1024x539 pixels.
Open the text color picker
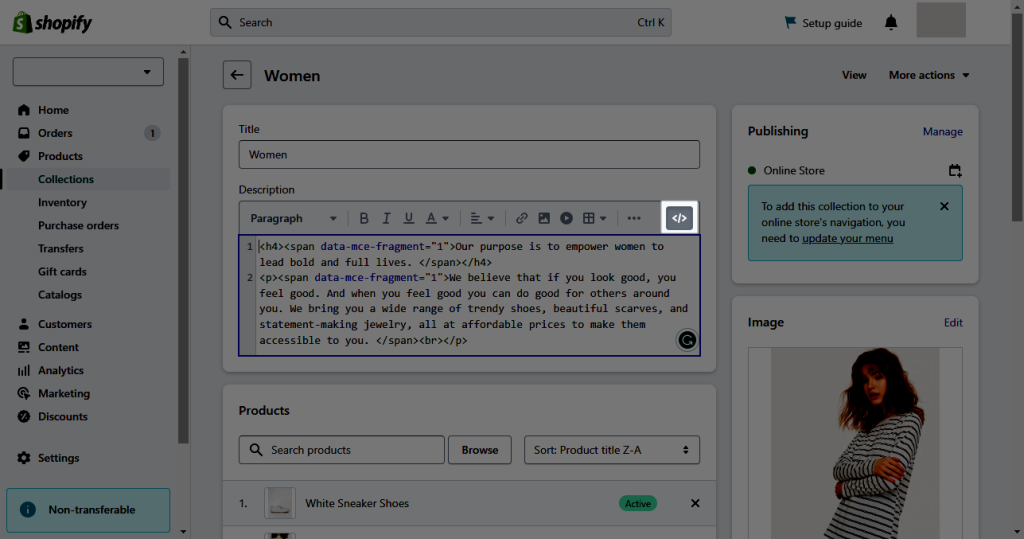tap(437, 218)
